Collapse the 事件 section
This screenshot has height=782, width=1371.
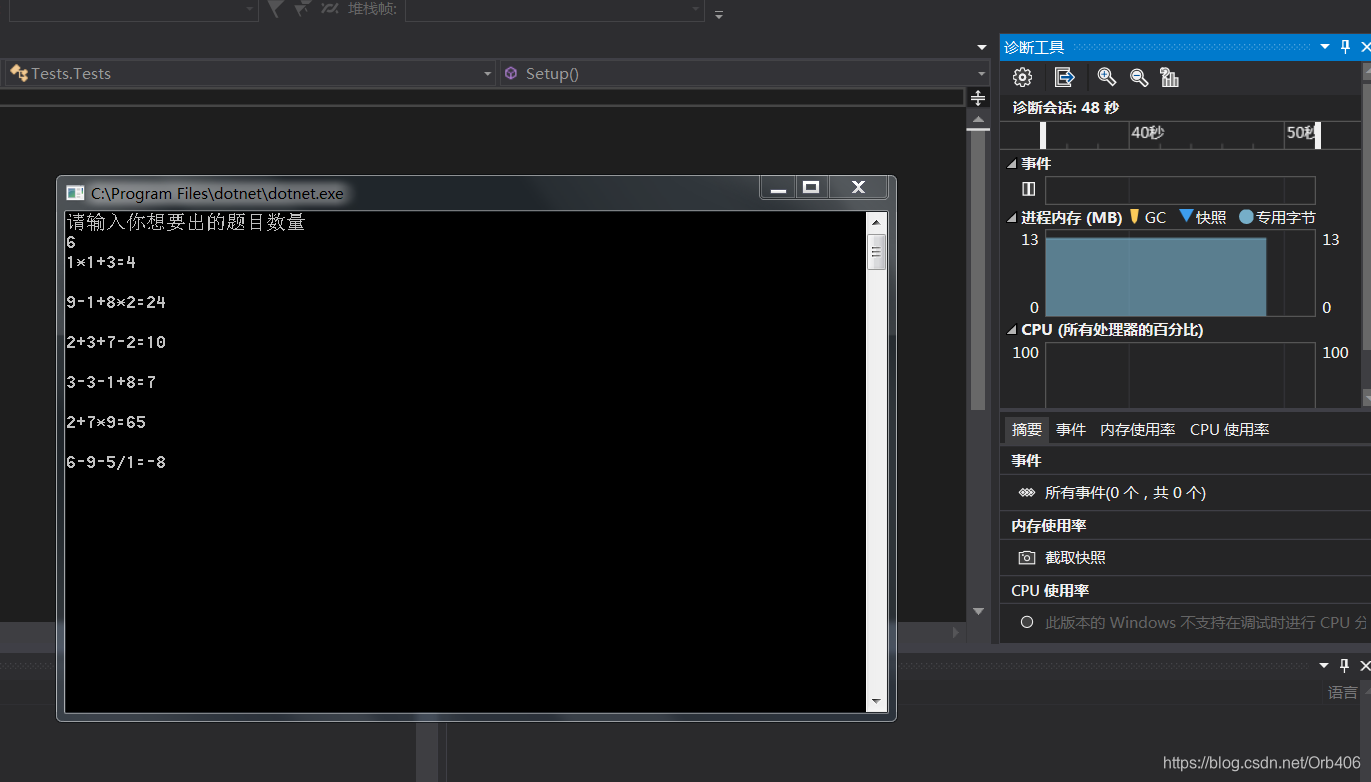click(x=1012, y=164)
